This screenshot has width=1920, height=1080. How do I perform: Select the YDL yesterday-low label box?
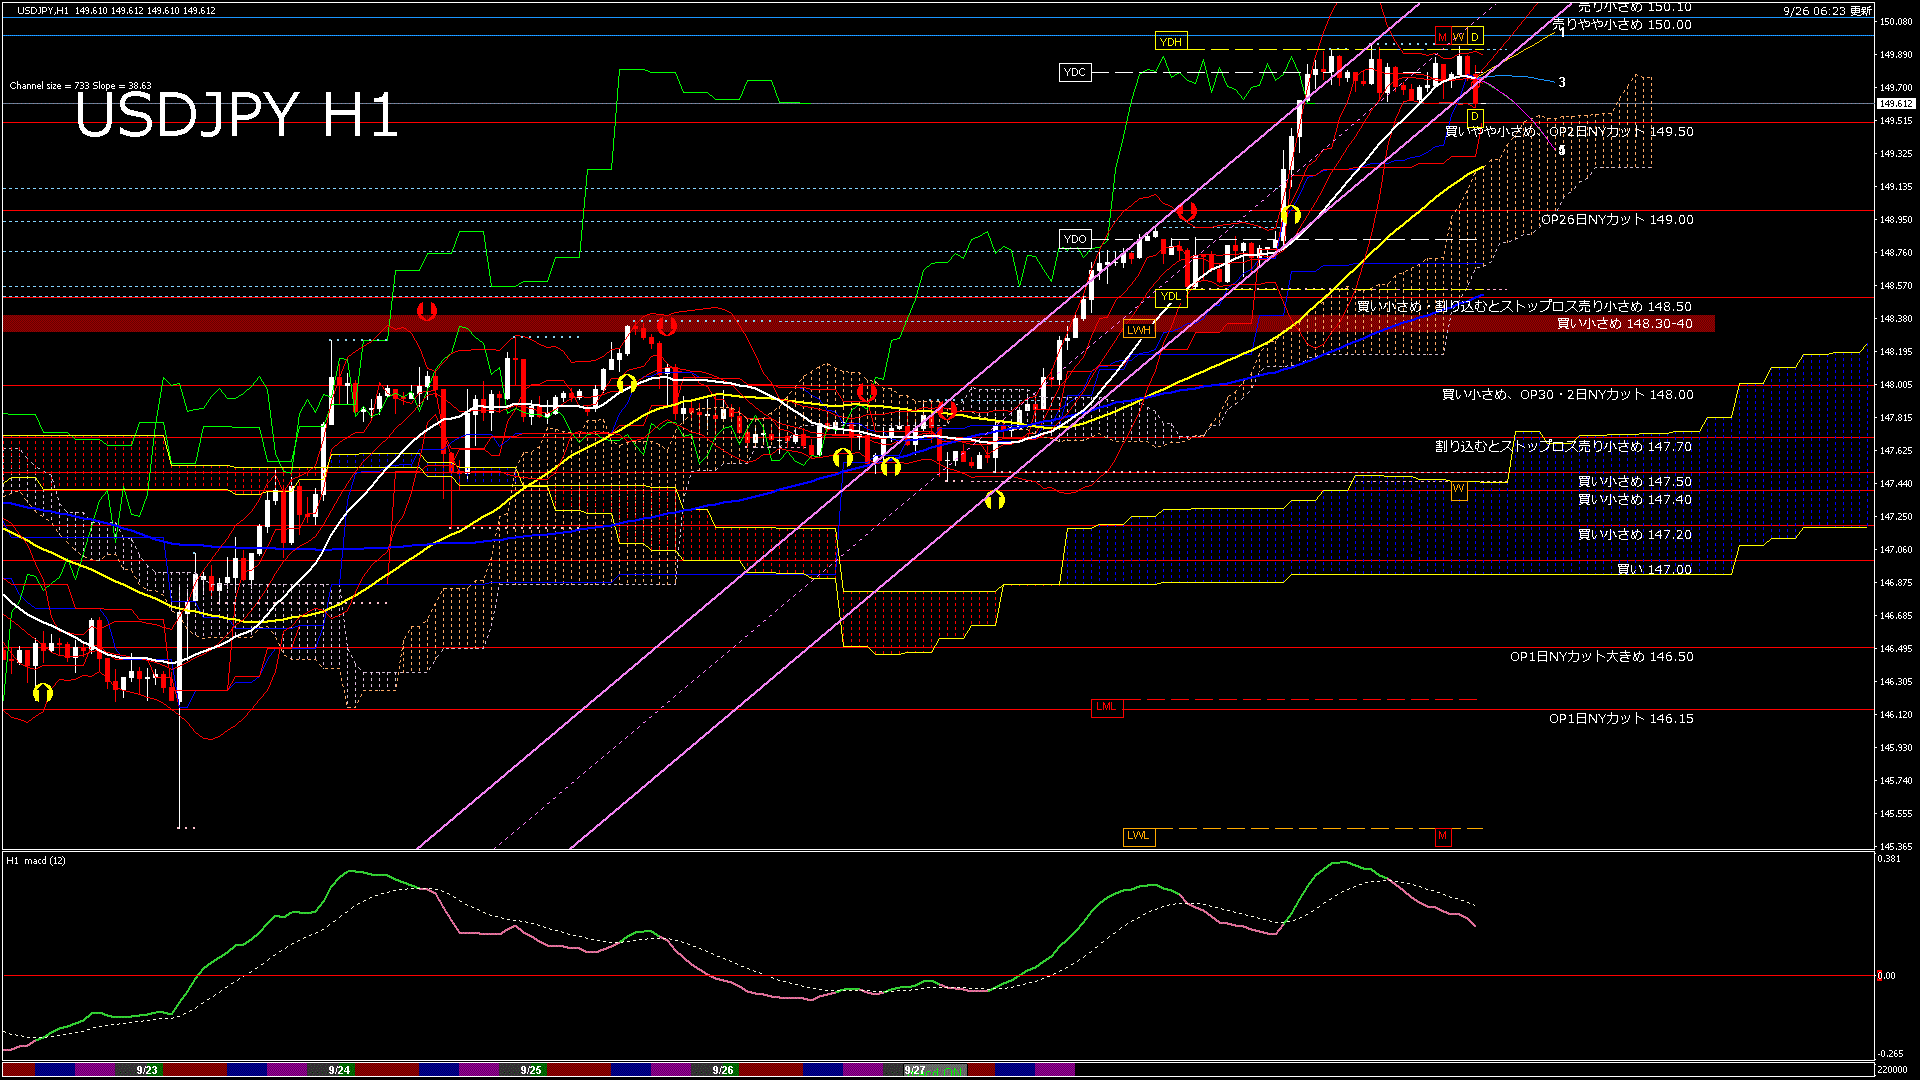(1170, 296)
